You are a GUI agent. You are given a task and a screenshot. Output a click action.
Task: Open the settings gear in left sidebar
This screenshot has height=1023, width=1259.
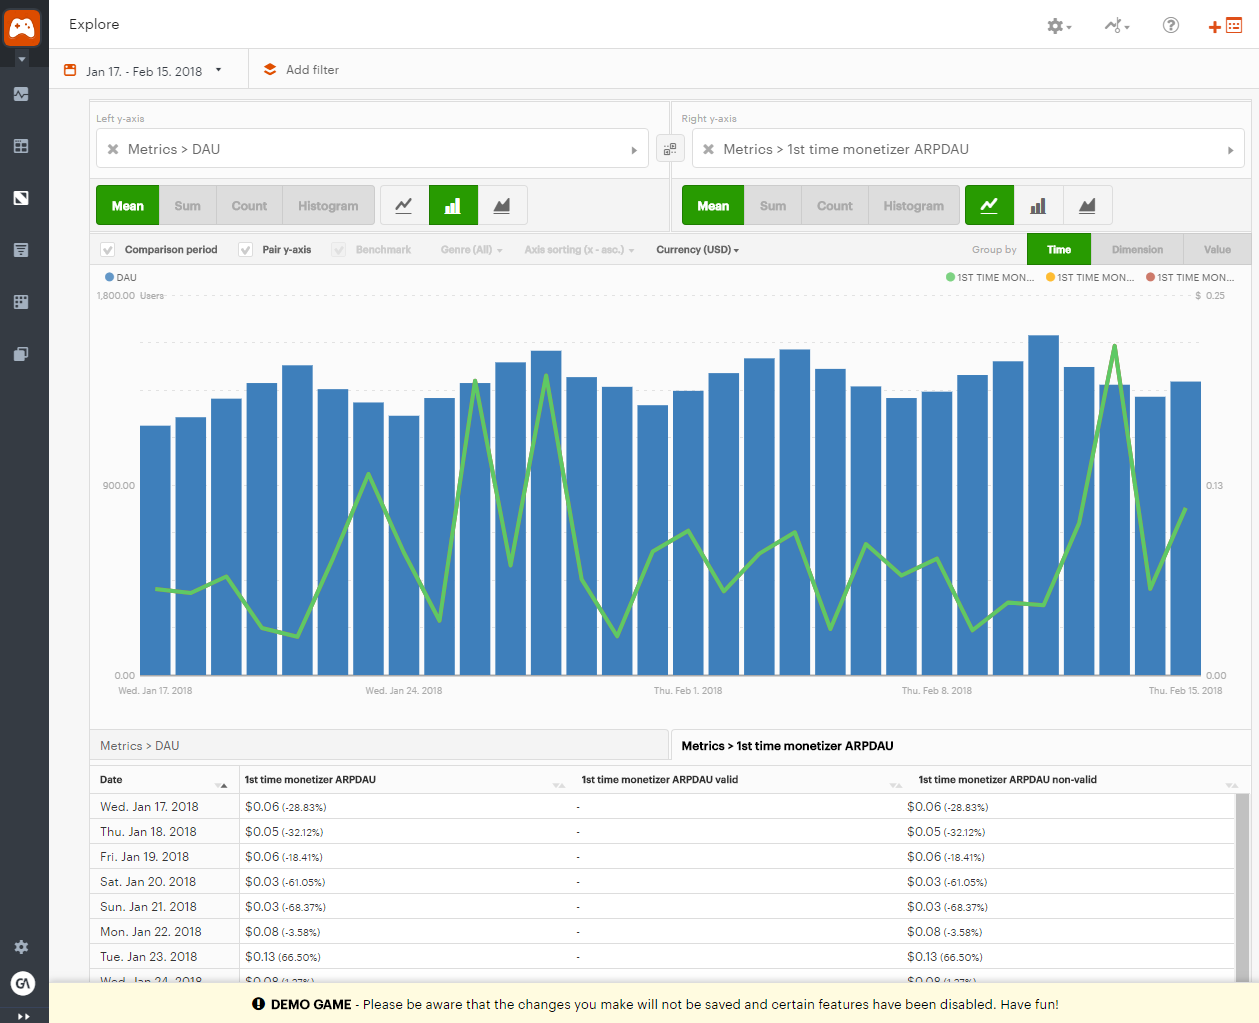point(21,946)
